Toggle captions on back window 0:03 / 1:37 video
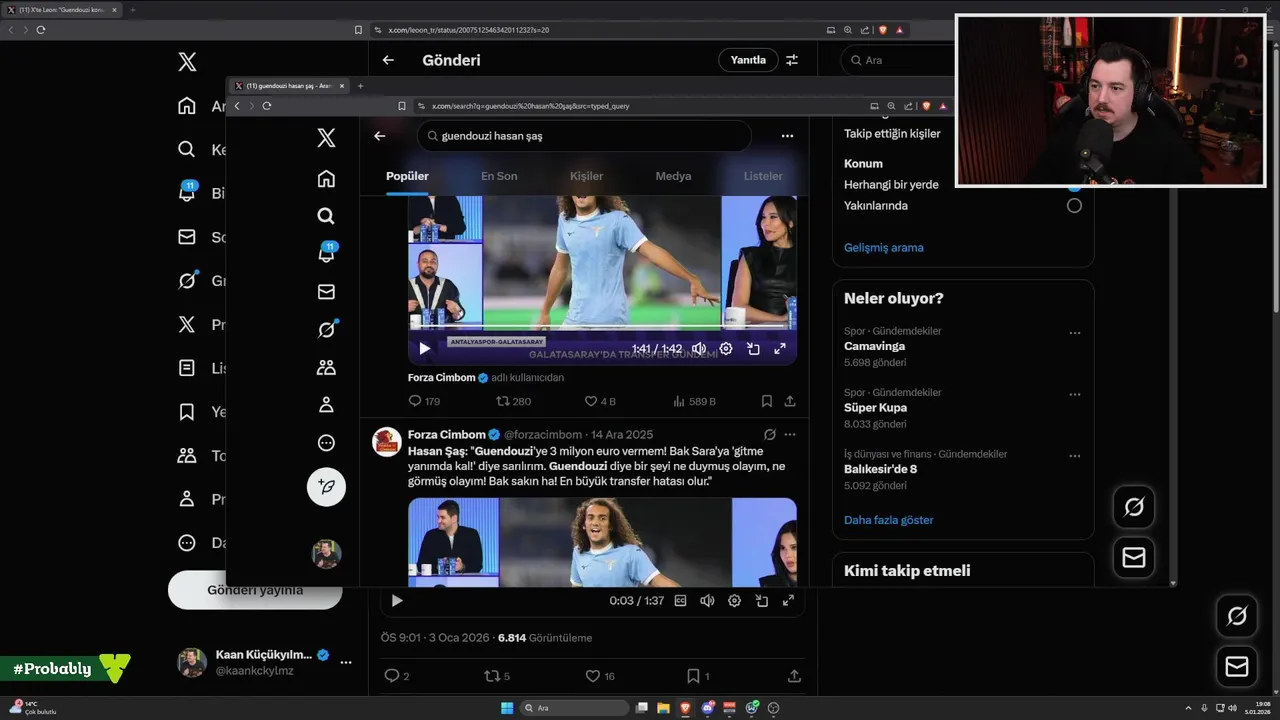This screenshot has width=1280, height=720. point(681,601)
